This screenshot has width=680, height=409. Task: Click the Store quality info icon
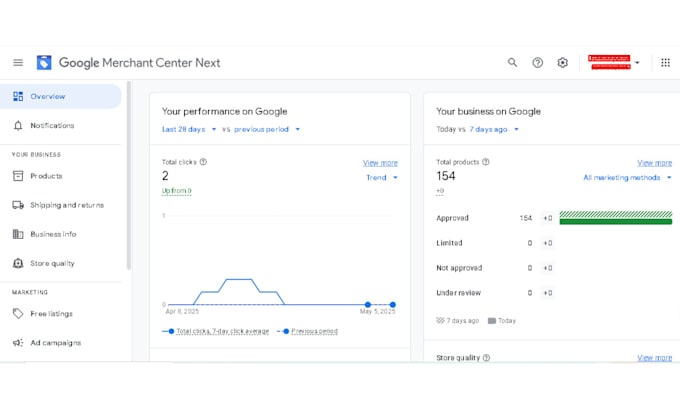486,358
